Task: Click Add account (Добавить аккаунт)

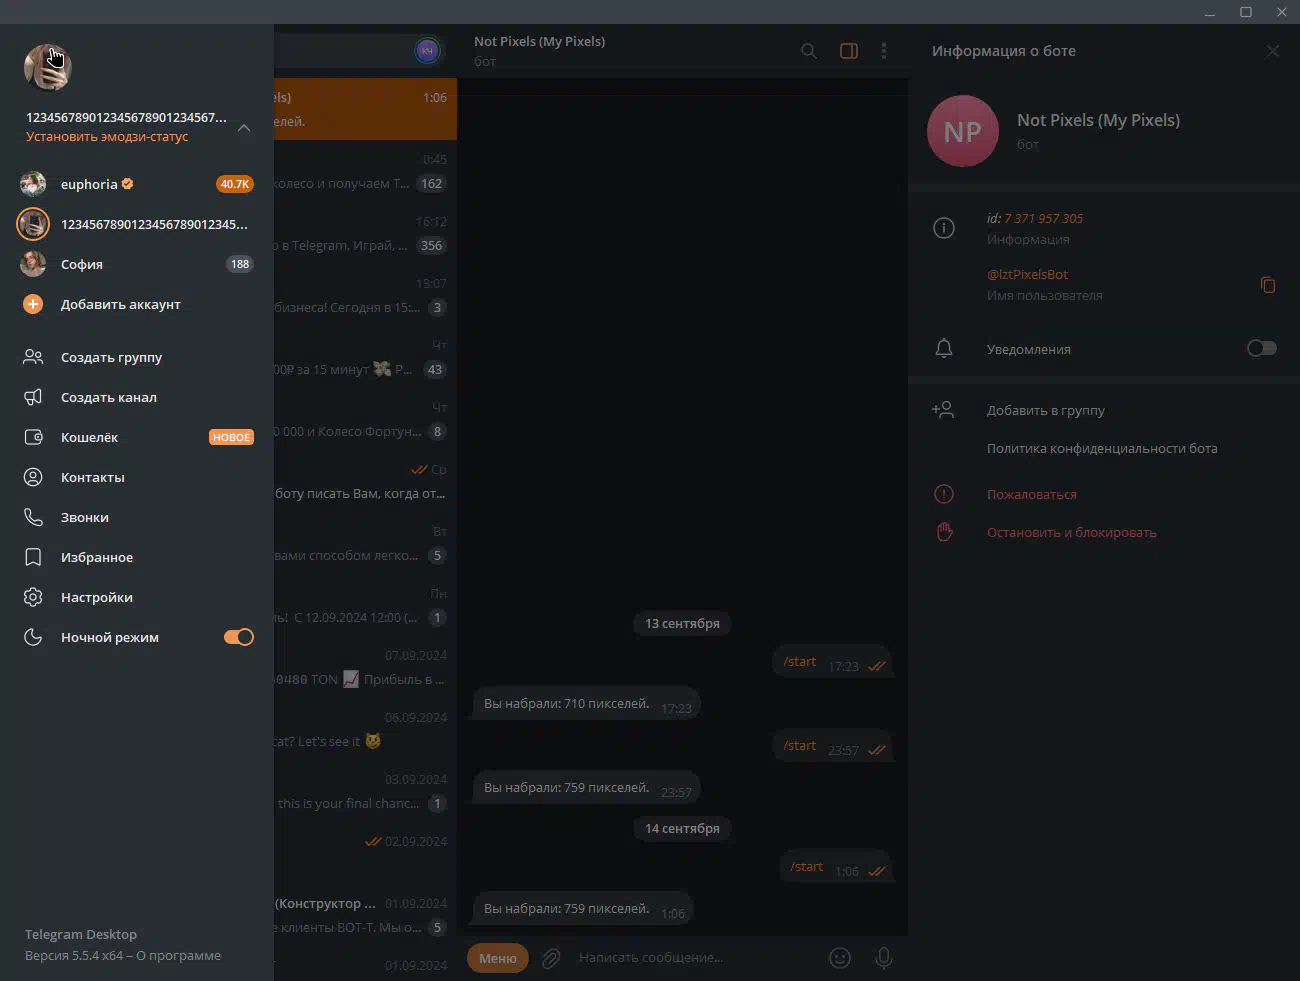Action: [x=120, y=304]
